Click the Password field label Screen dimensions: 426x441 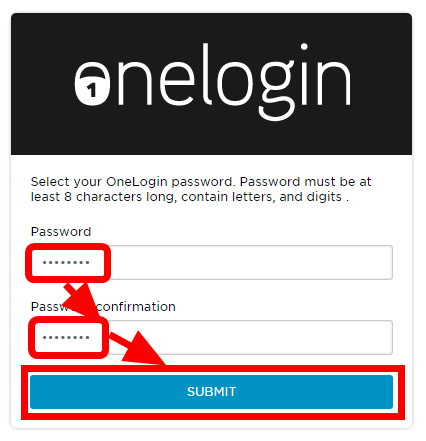(x=61, y=232)
